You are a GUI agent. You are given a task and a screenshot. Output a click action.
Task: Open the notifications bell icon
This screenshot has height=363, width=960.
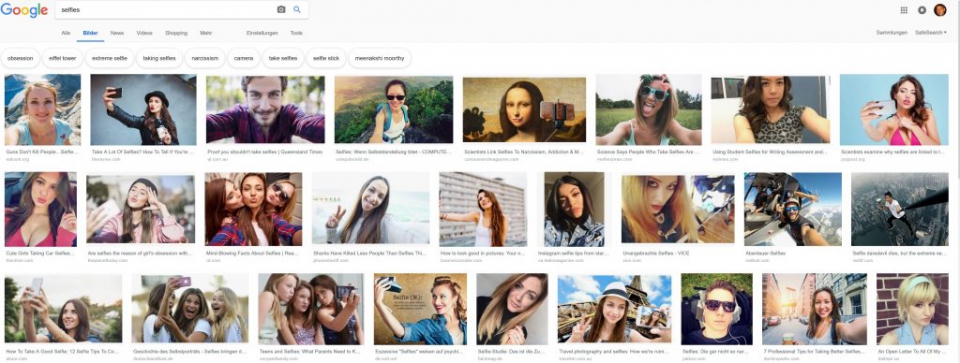(922, 10)
